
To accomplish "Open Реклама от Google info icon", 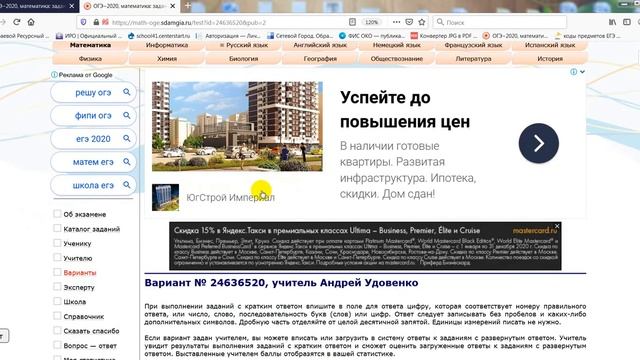I will click(x=54, y=75).
